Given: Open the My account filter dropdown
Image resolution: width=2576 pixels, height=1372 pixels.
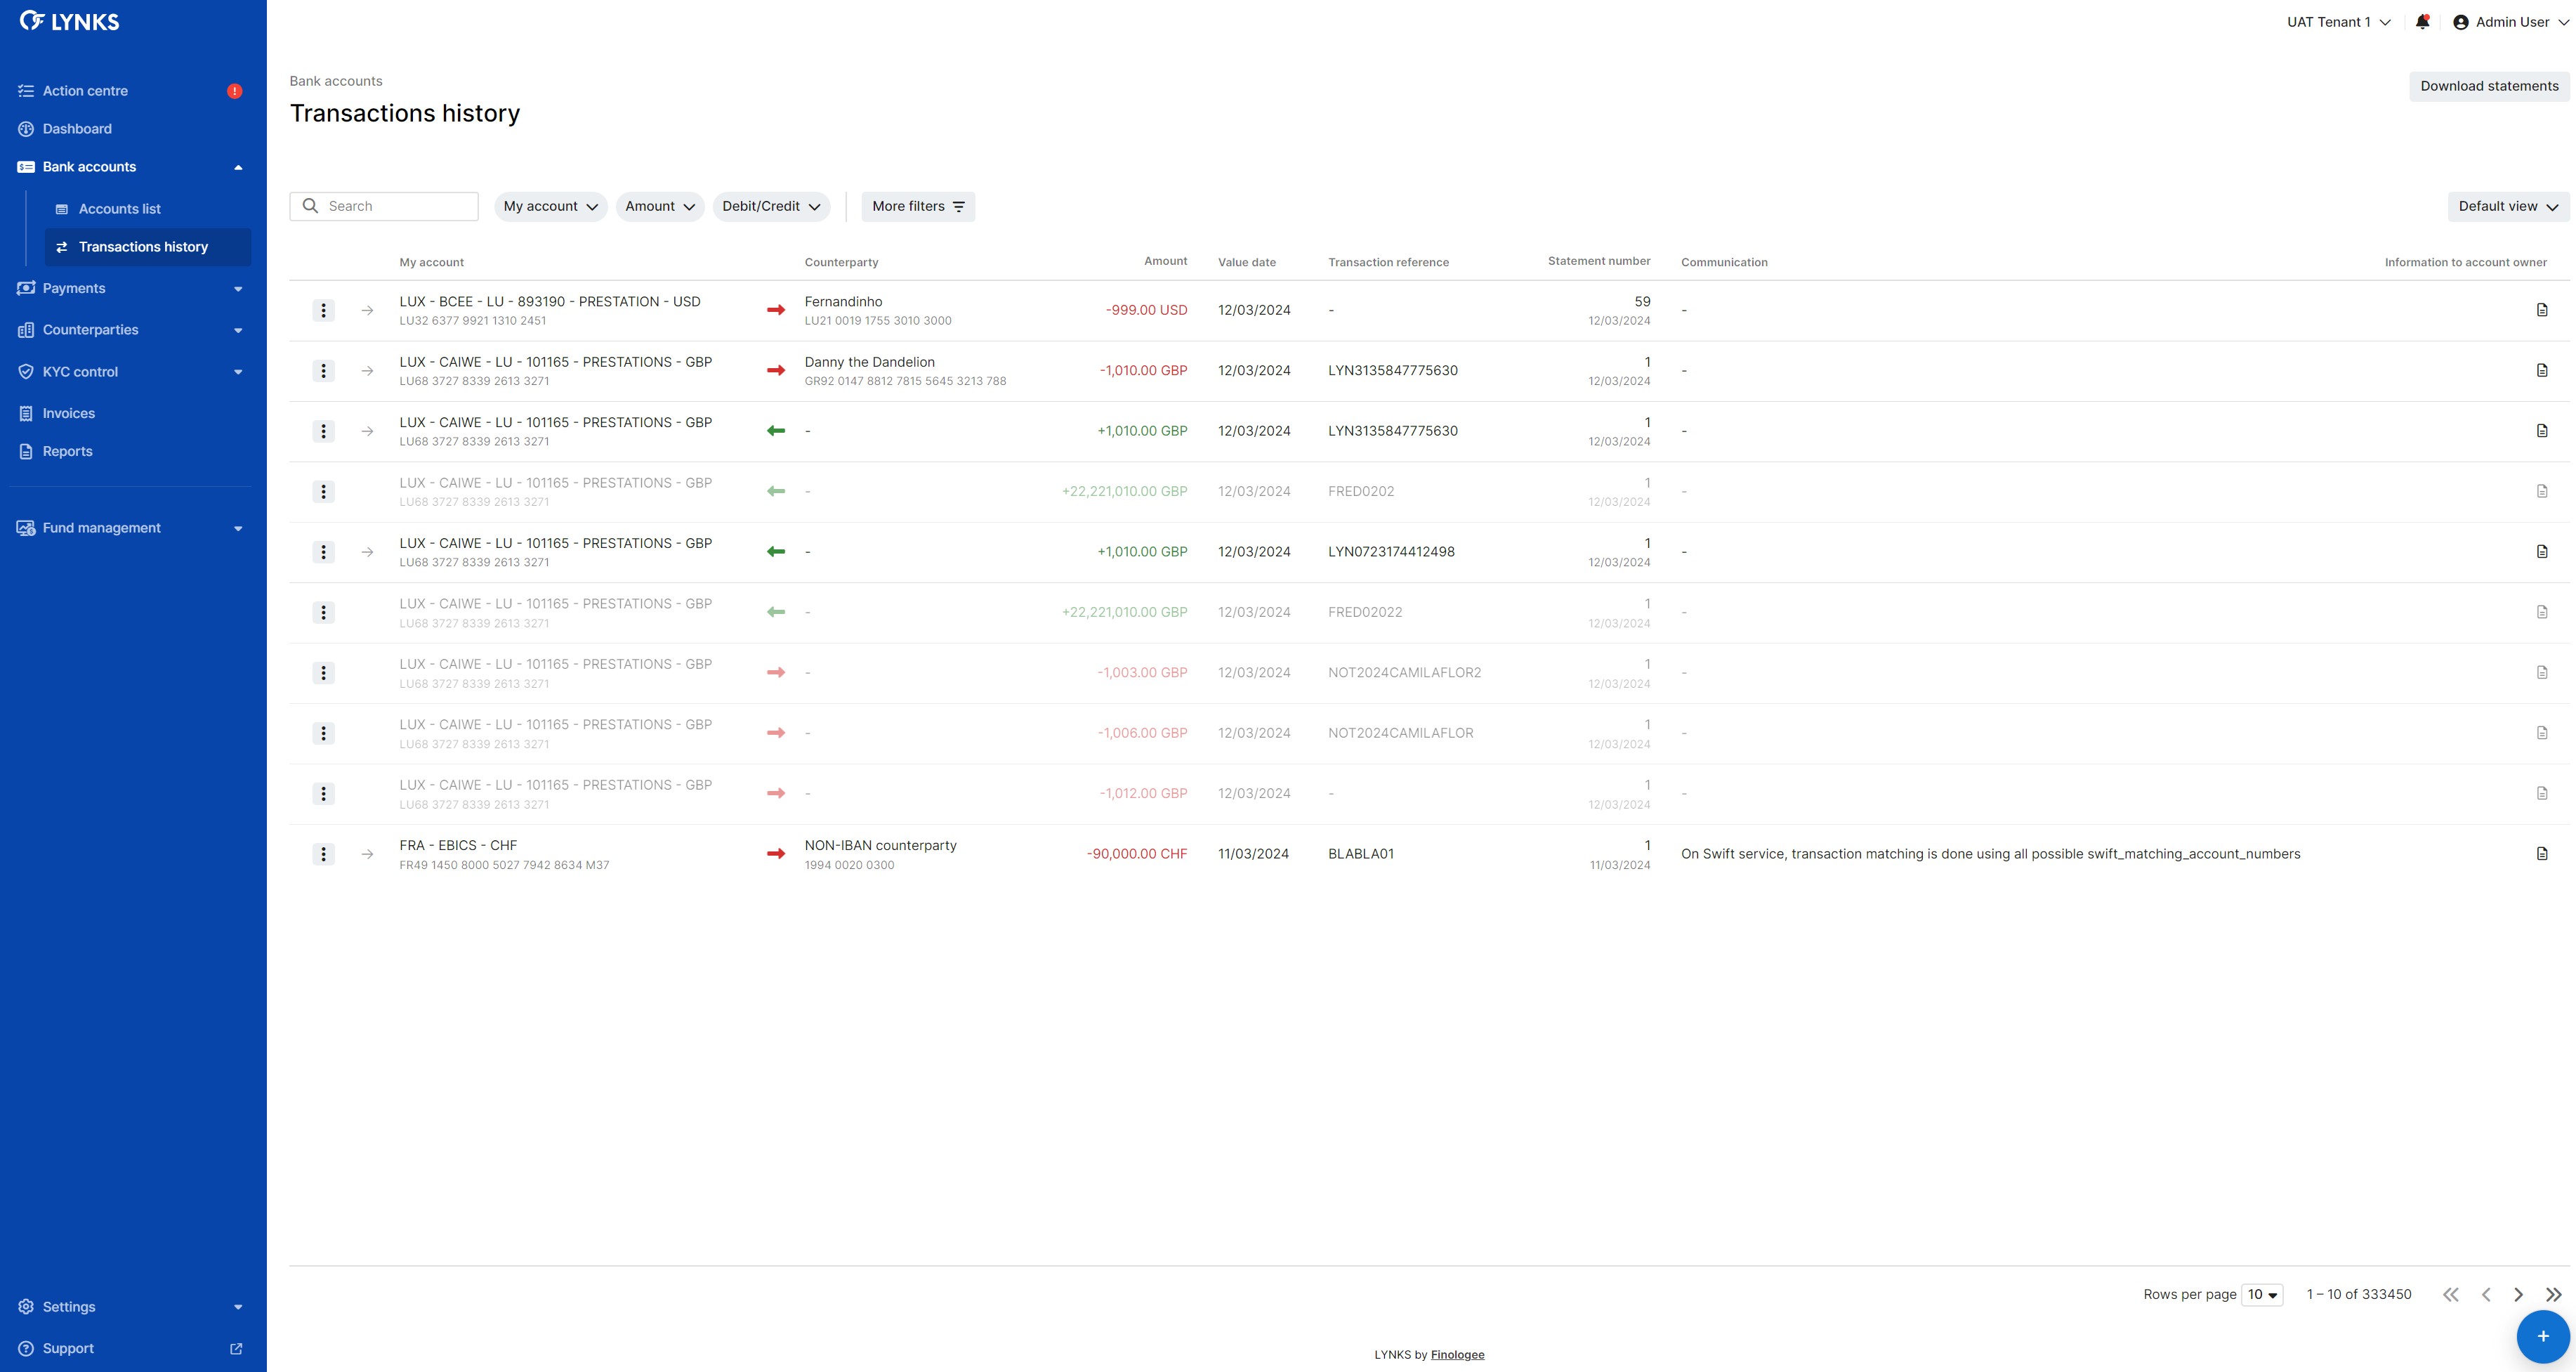Looking at the screenshot, I should (550, 206).
